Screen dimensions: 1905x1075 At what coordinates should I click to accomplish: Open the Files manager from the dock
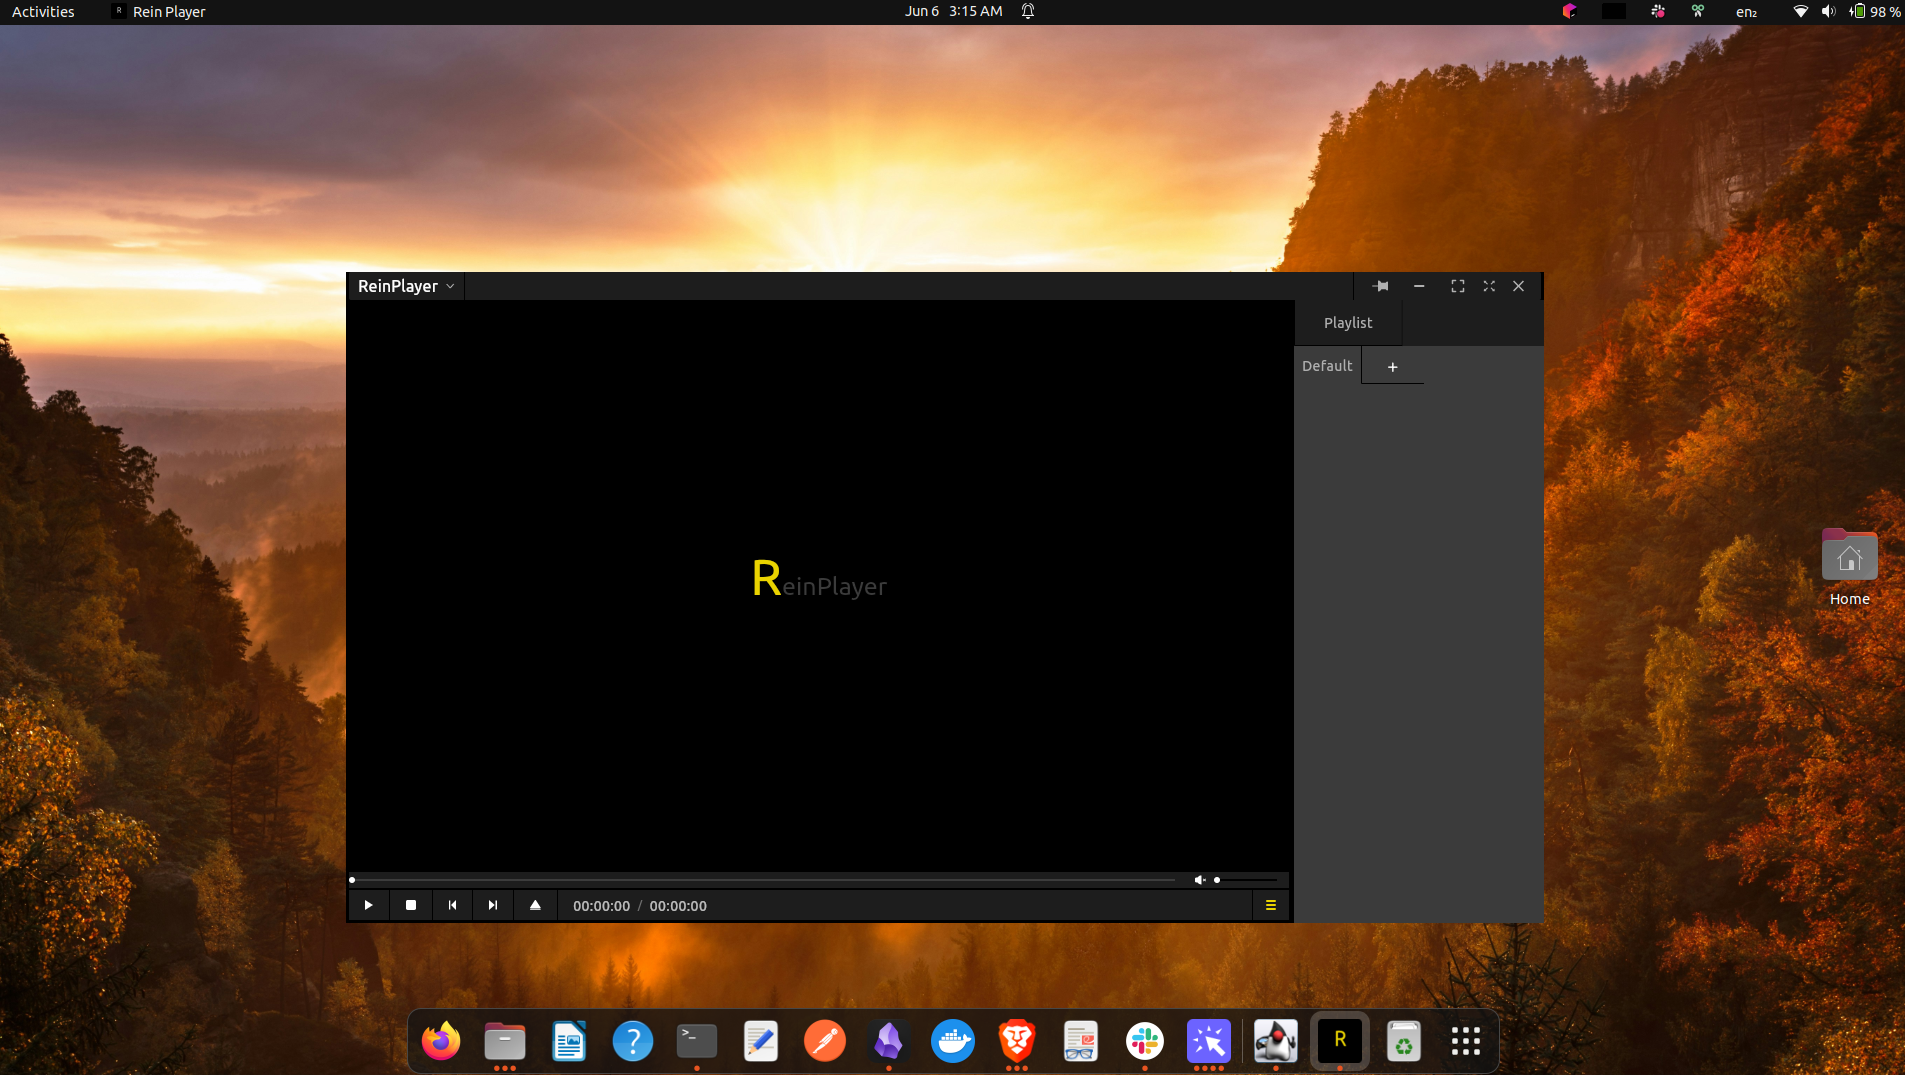pos(505,1041)
